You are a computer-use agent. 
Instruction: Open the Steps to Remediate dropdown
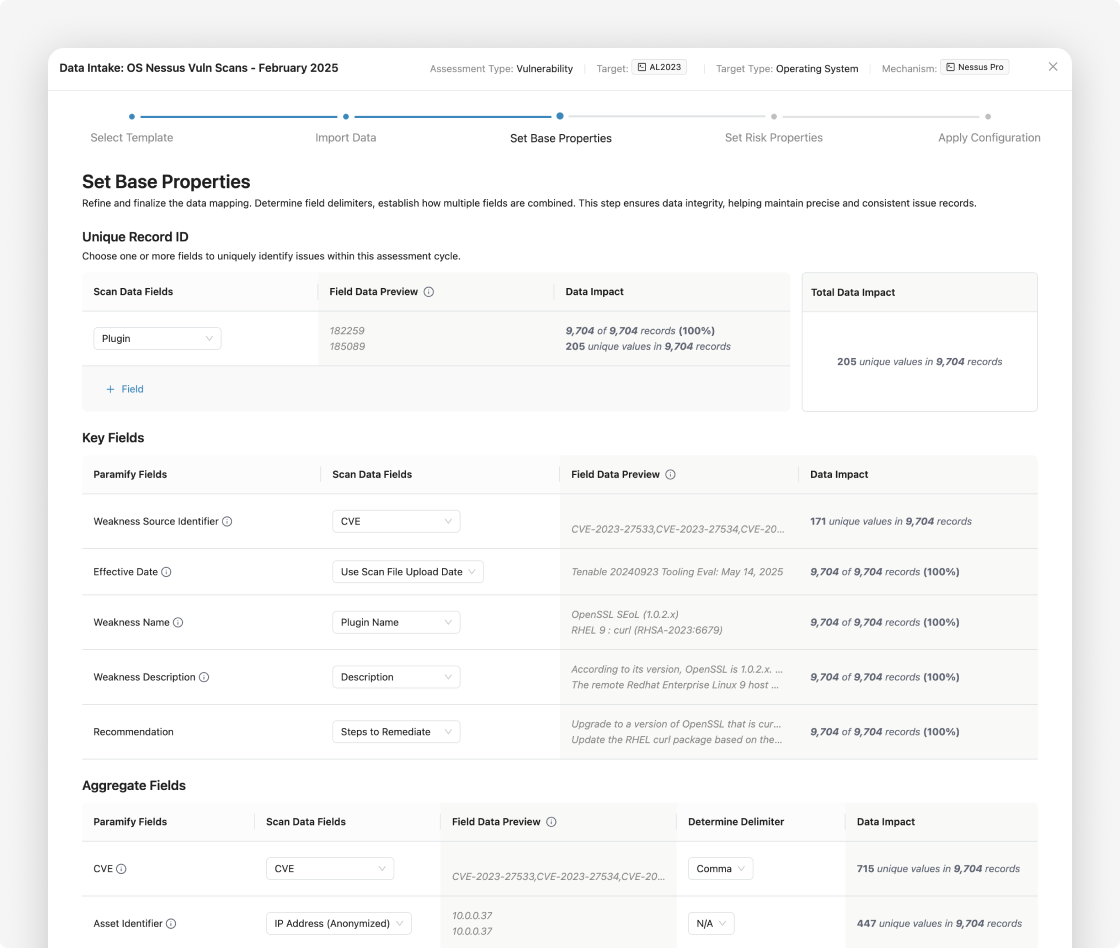(396, 732)
